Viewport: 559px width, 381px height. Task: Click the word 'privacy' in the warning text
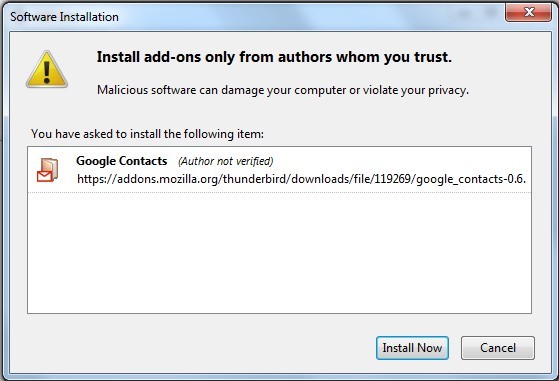(447, 91)
